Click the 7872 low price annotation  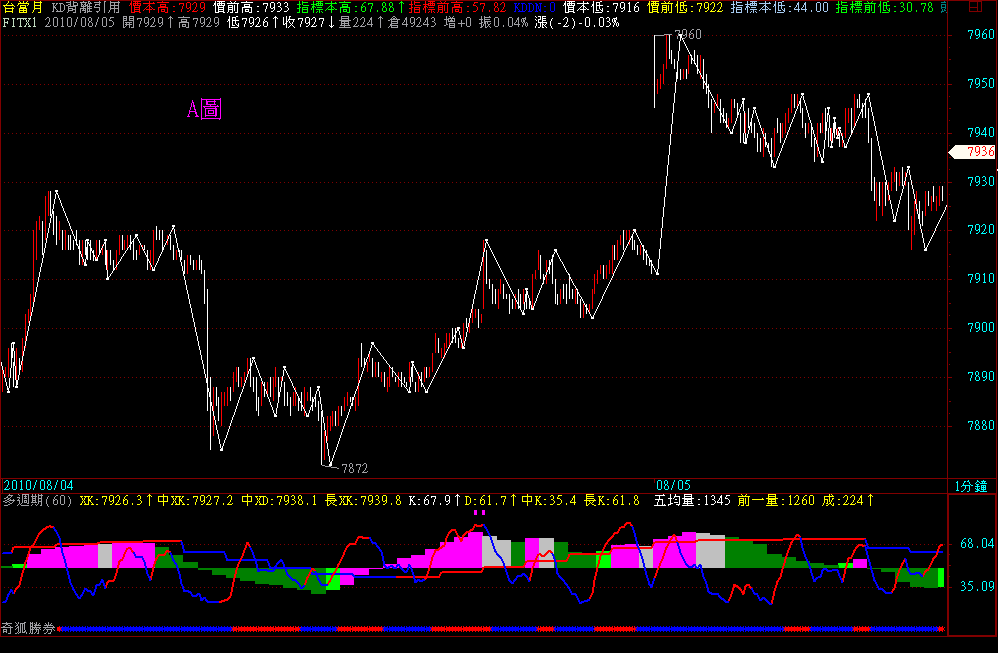(355, 468)
